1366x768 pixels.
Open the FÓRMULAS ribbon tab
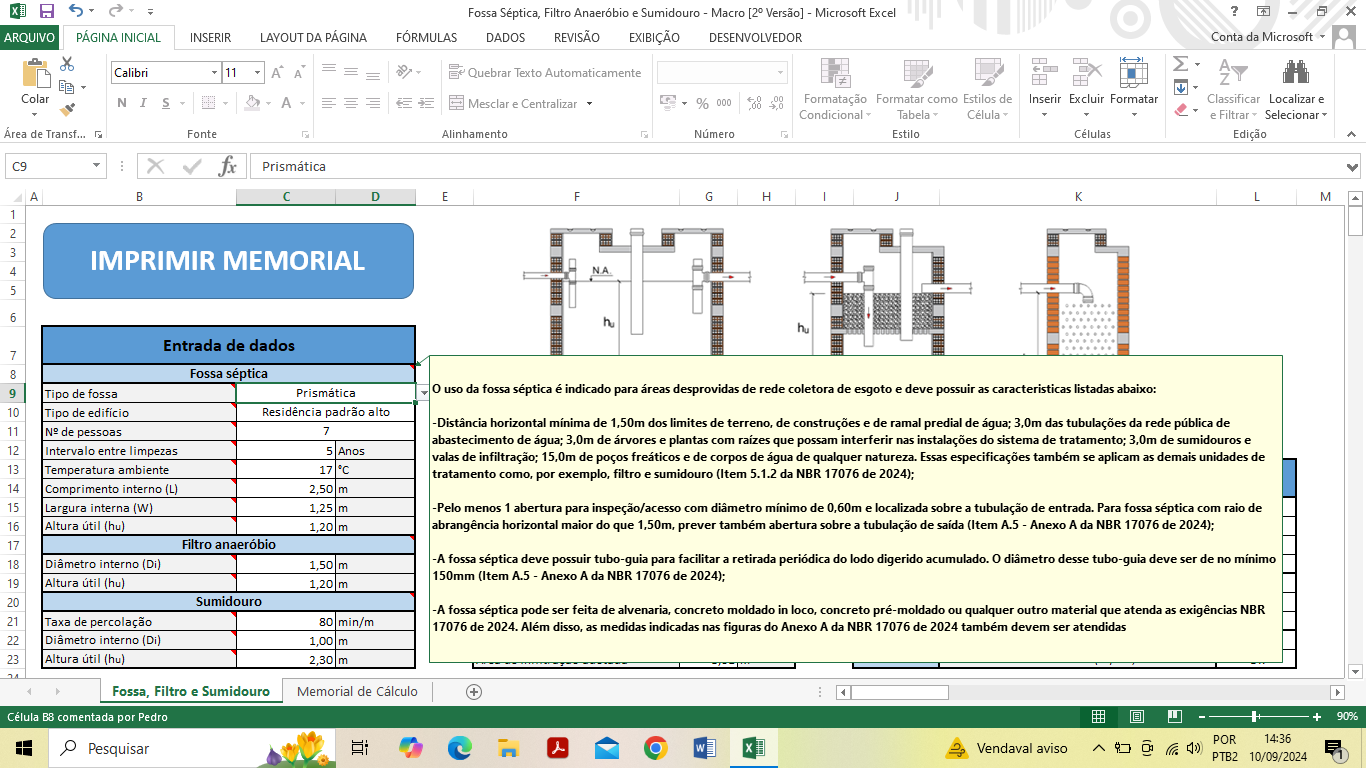pos(426,38)
